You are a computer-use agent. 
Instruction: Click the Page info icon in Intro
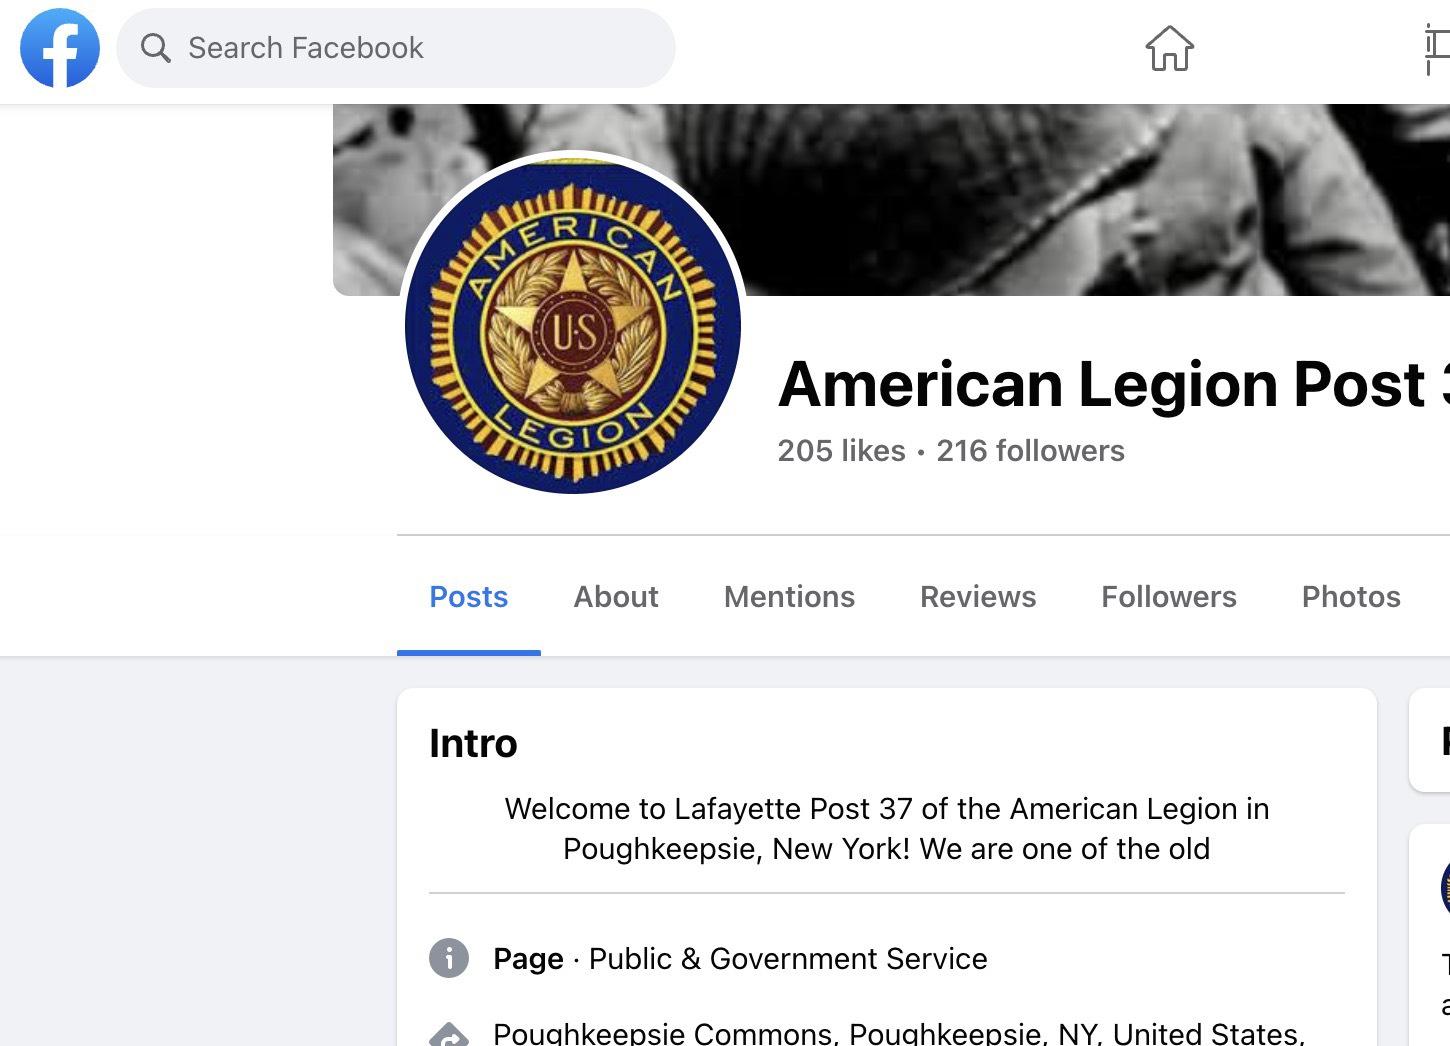click(449, 958)
